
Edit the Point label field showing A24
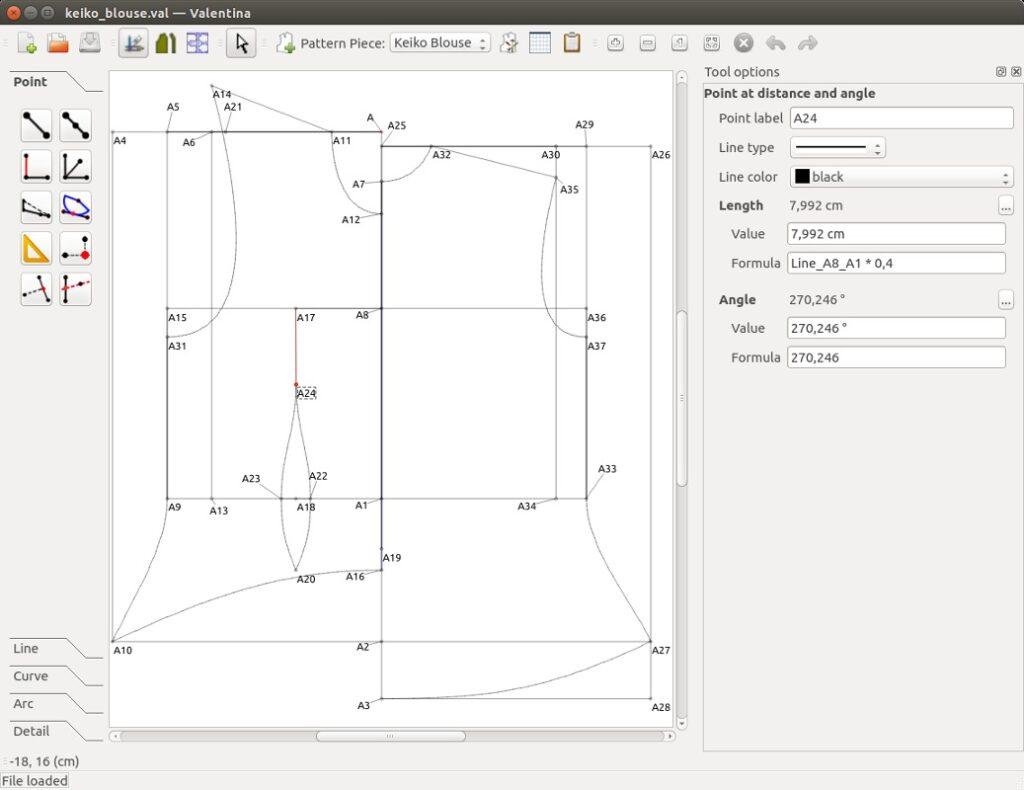900,118
